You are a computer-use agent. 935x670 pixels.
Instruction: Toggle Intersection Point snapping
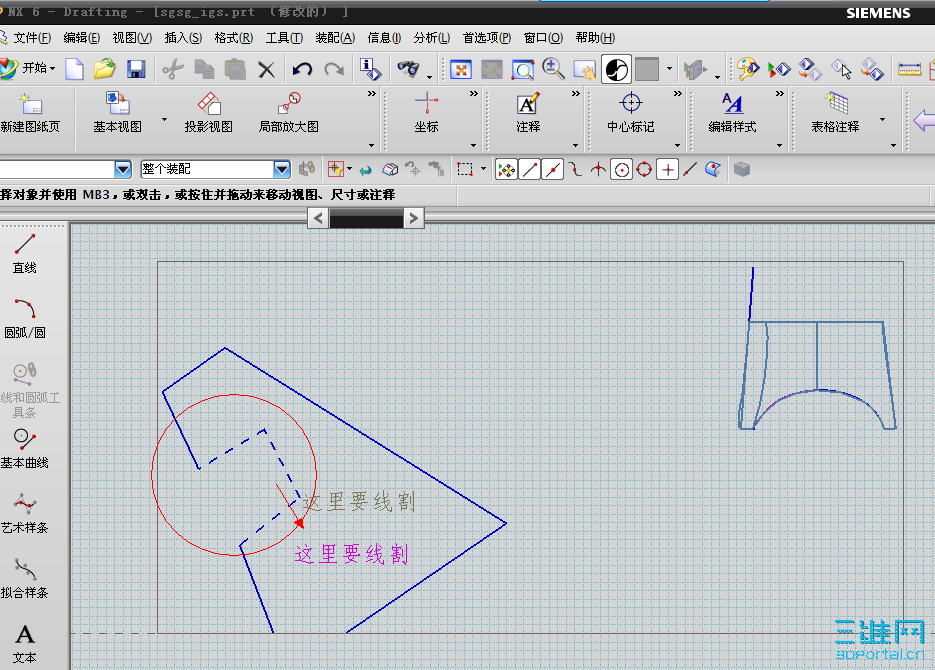(x=598, y=170)
